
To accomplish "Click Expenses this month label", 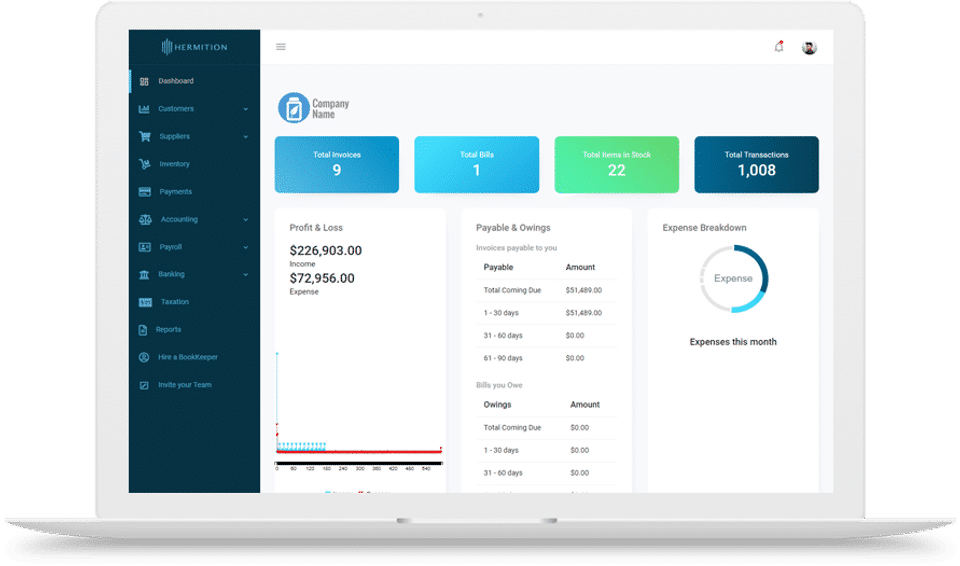I will [x=733, y=342].
